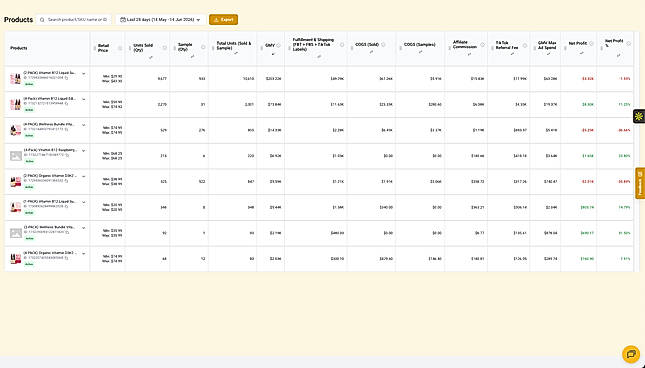Click the info icon beside GMV header
The image size is (645, 368).
point(278,46)
